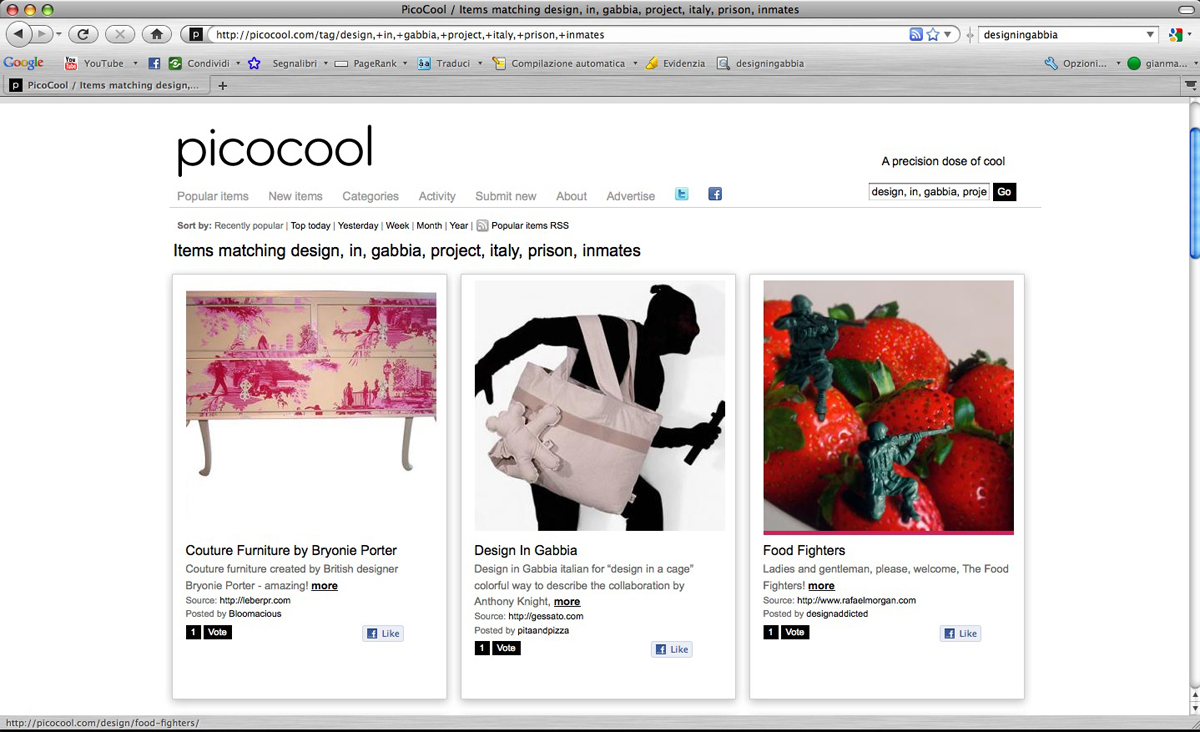The image size is (1200, 732).
Task: Click the Google search engine icon
Action: click(1176, 34)
